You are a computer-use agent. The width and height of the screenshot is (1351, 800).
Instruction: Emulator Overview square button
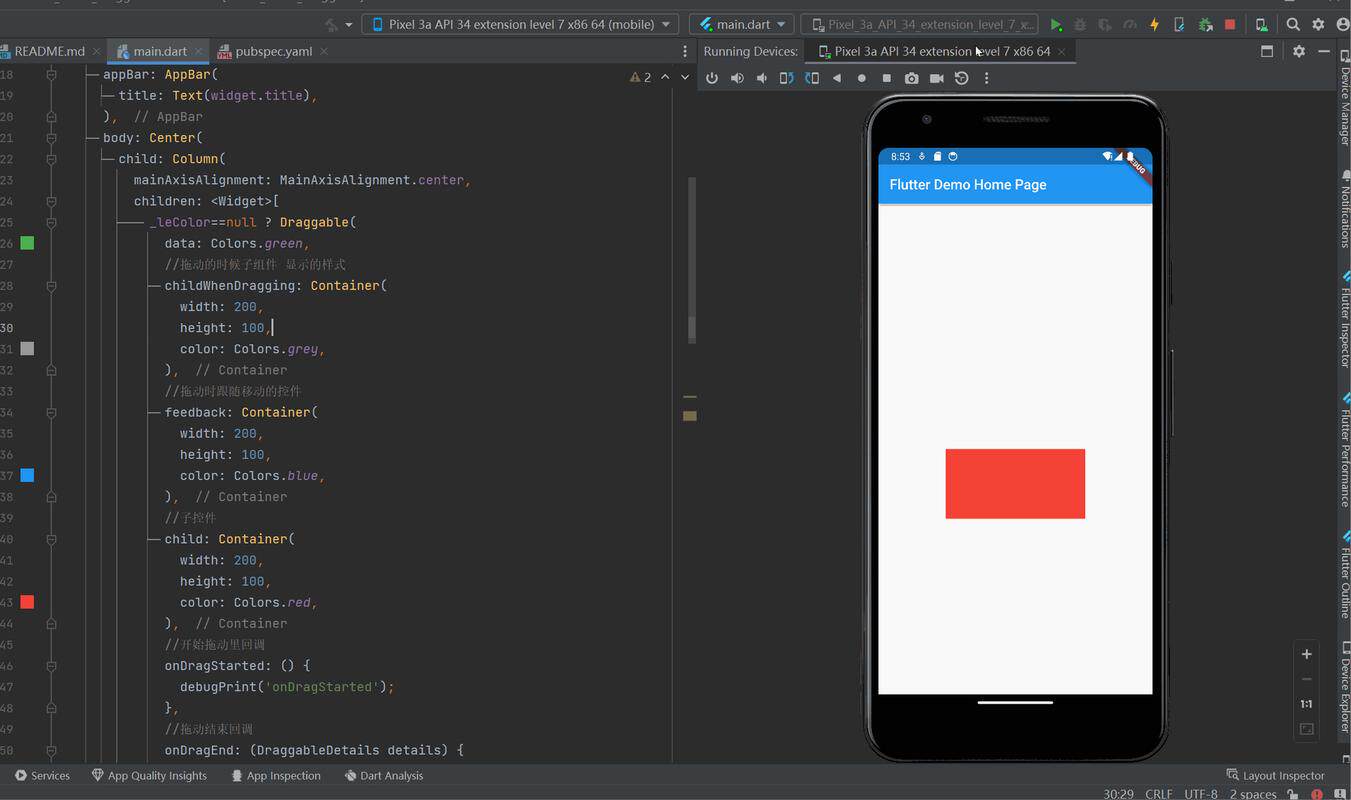click(x=886, y=78)
